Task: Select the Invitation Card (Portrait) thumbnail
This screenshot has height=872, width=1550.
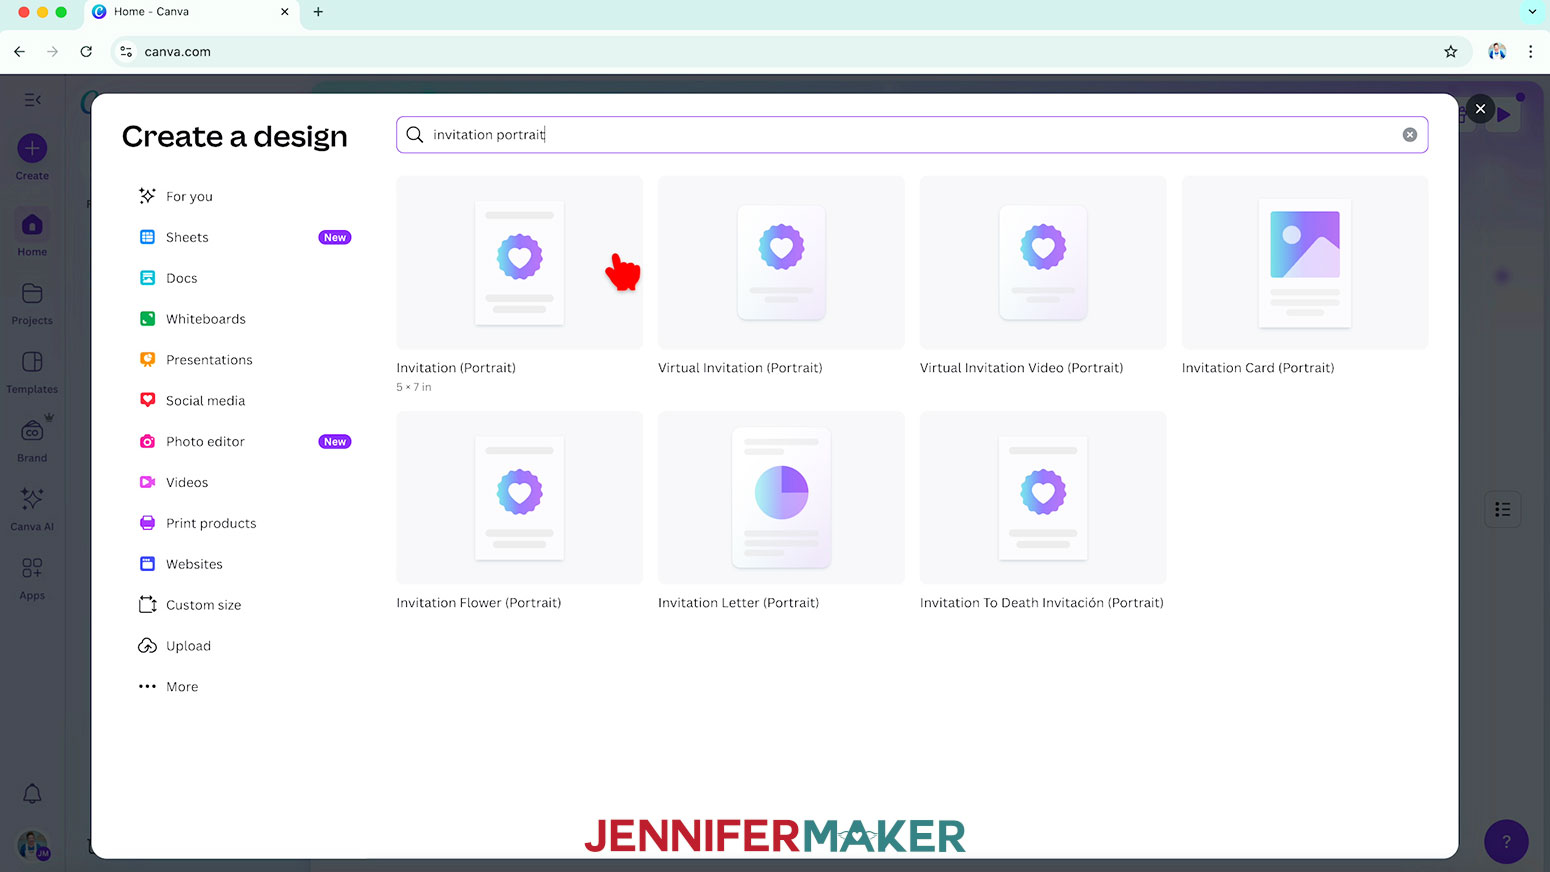Action: click(1305, 263)
